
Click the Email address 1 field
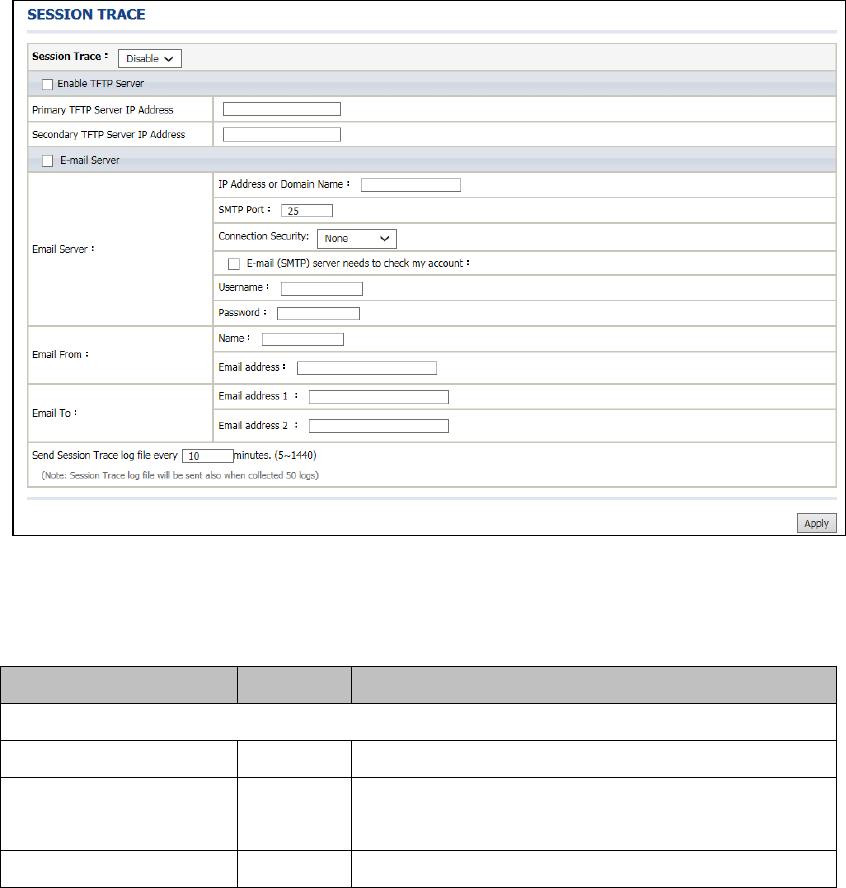point(379,397)
